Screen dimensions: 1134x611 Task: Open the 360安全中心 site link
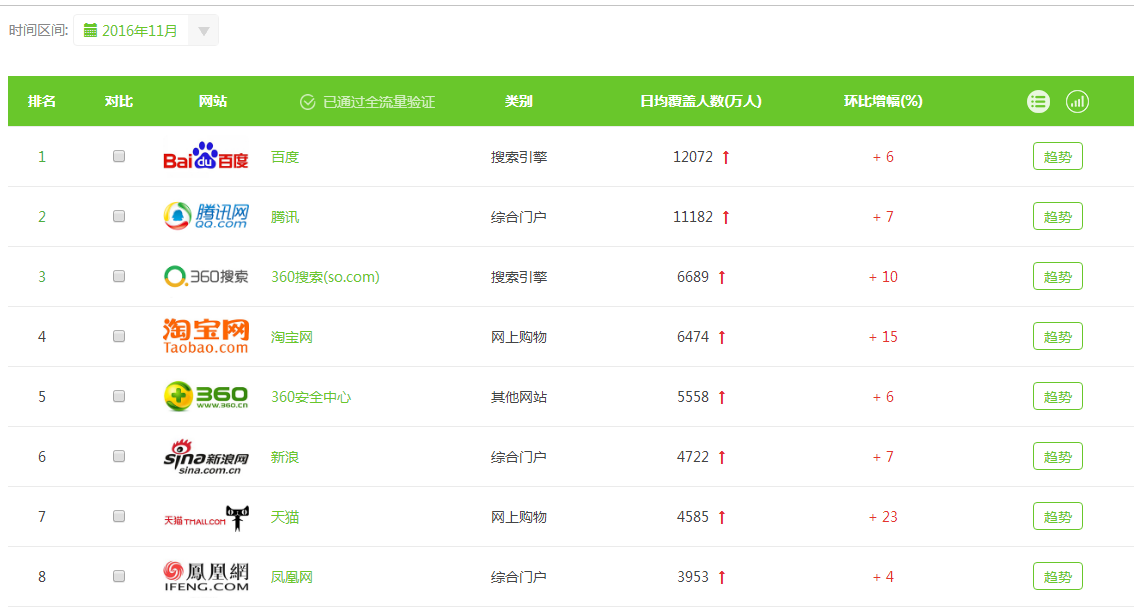pyautogui.click(x=311, y=397)
